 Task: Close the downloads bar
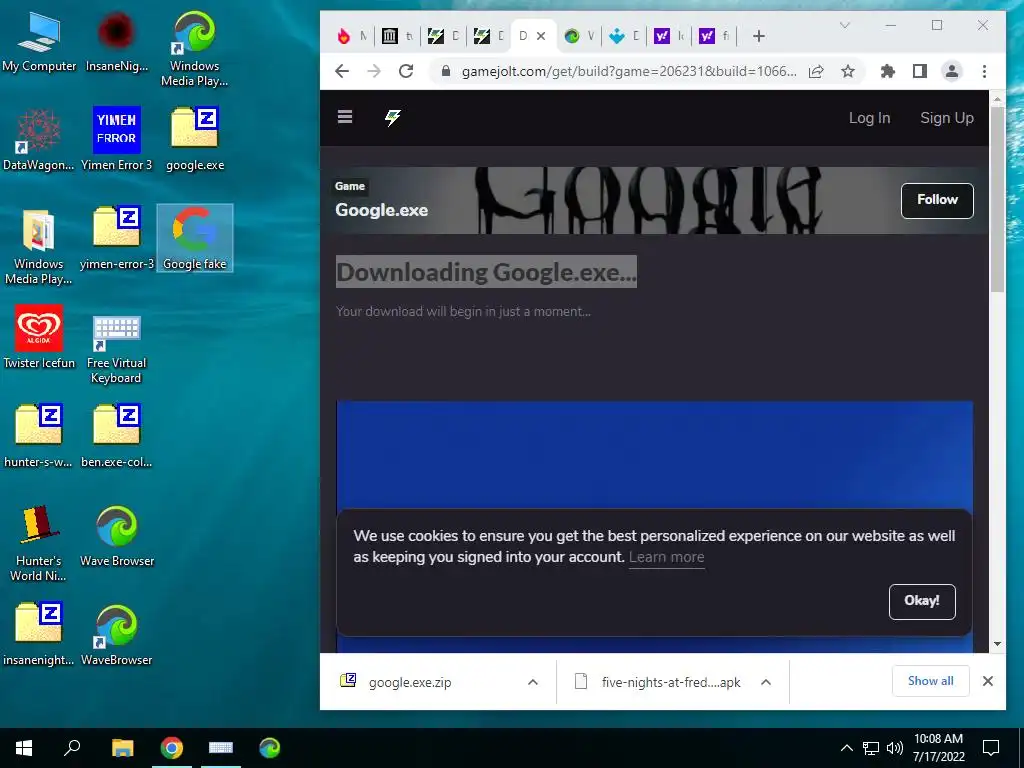pos(988,681)
